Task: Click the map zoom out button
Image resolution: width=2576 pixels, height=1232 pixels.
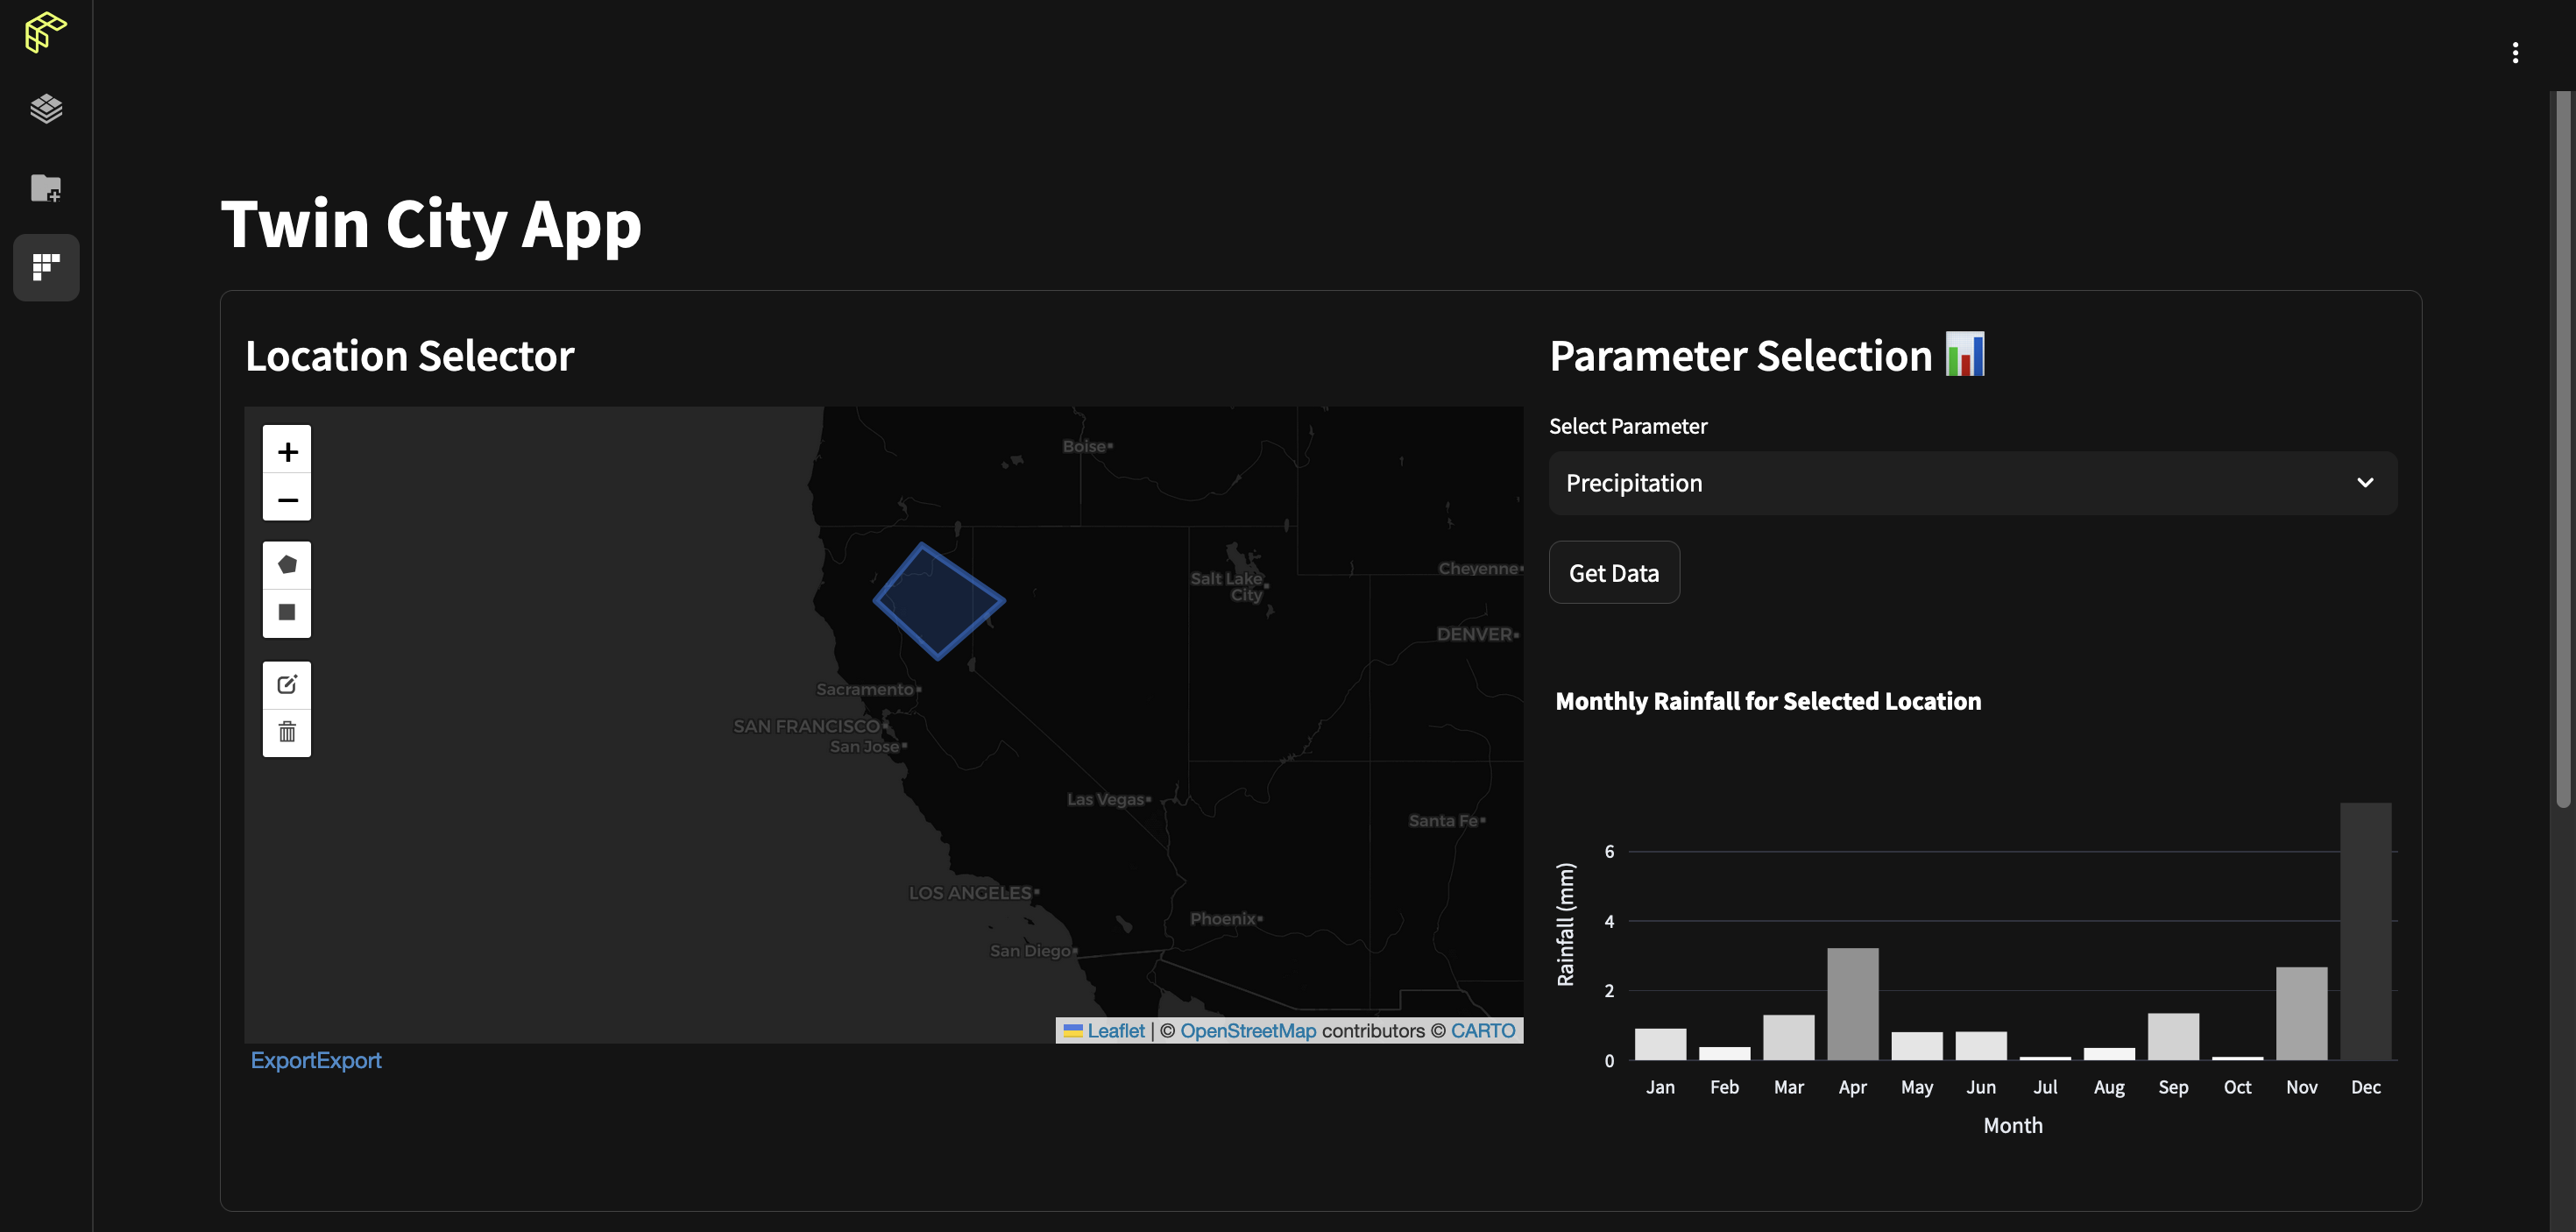Action: click(x=287, y=498)
